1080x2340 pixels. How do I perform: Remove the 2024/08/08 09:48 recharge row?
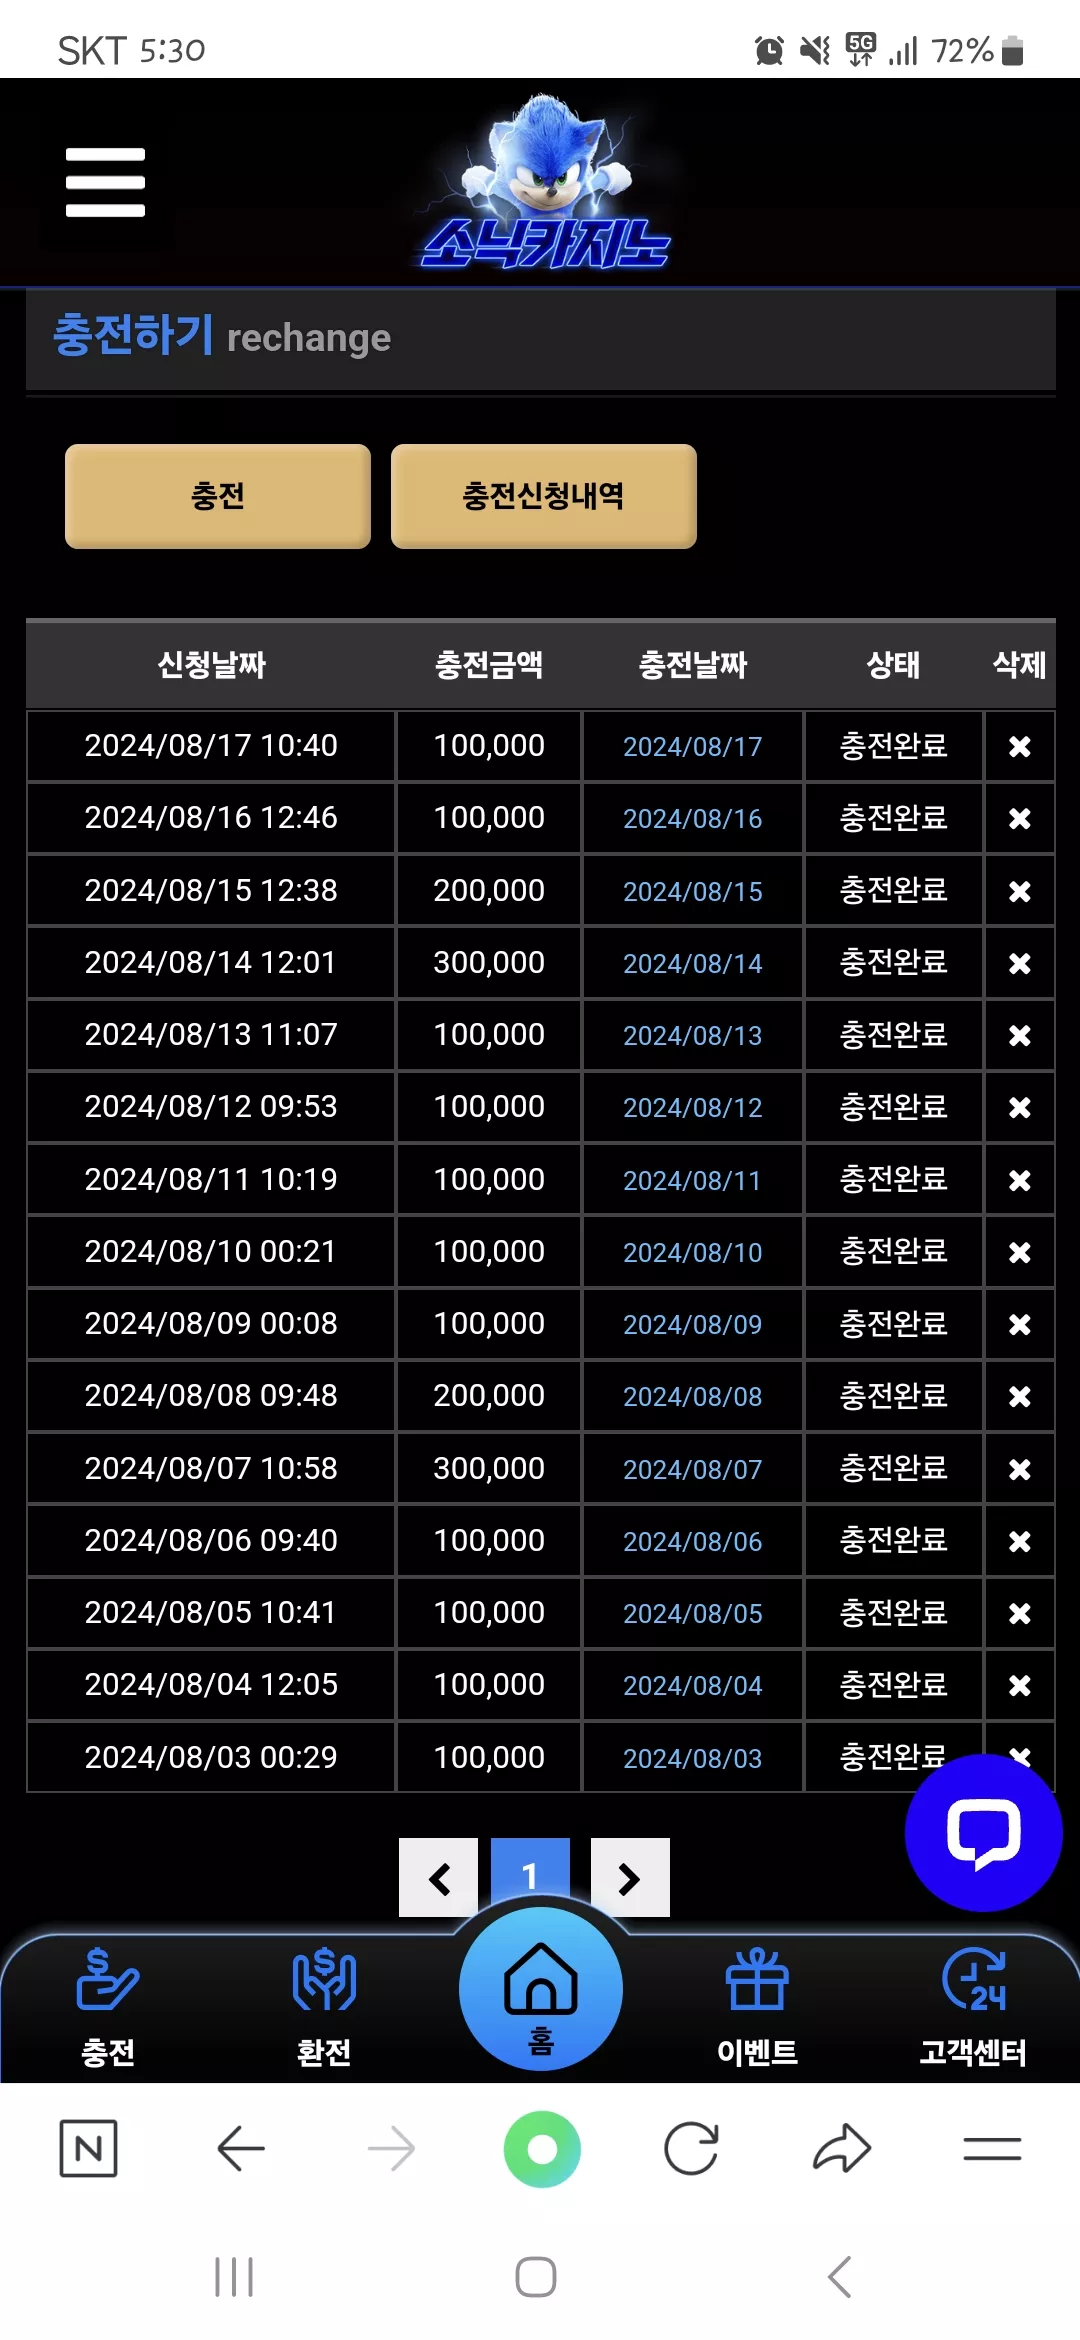pos(1019,1396)
